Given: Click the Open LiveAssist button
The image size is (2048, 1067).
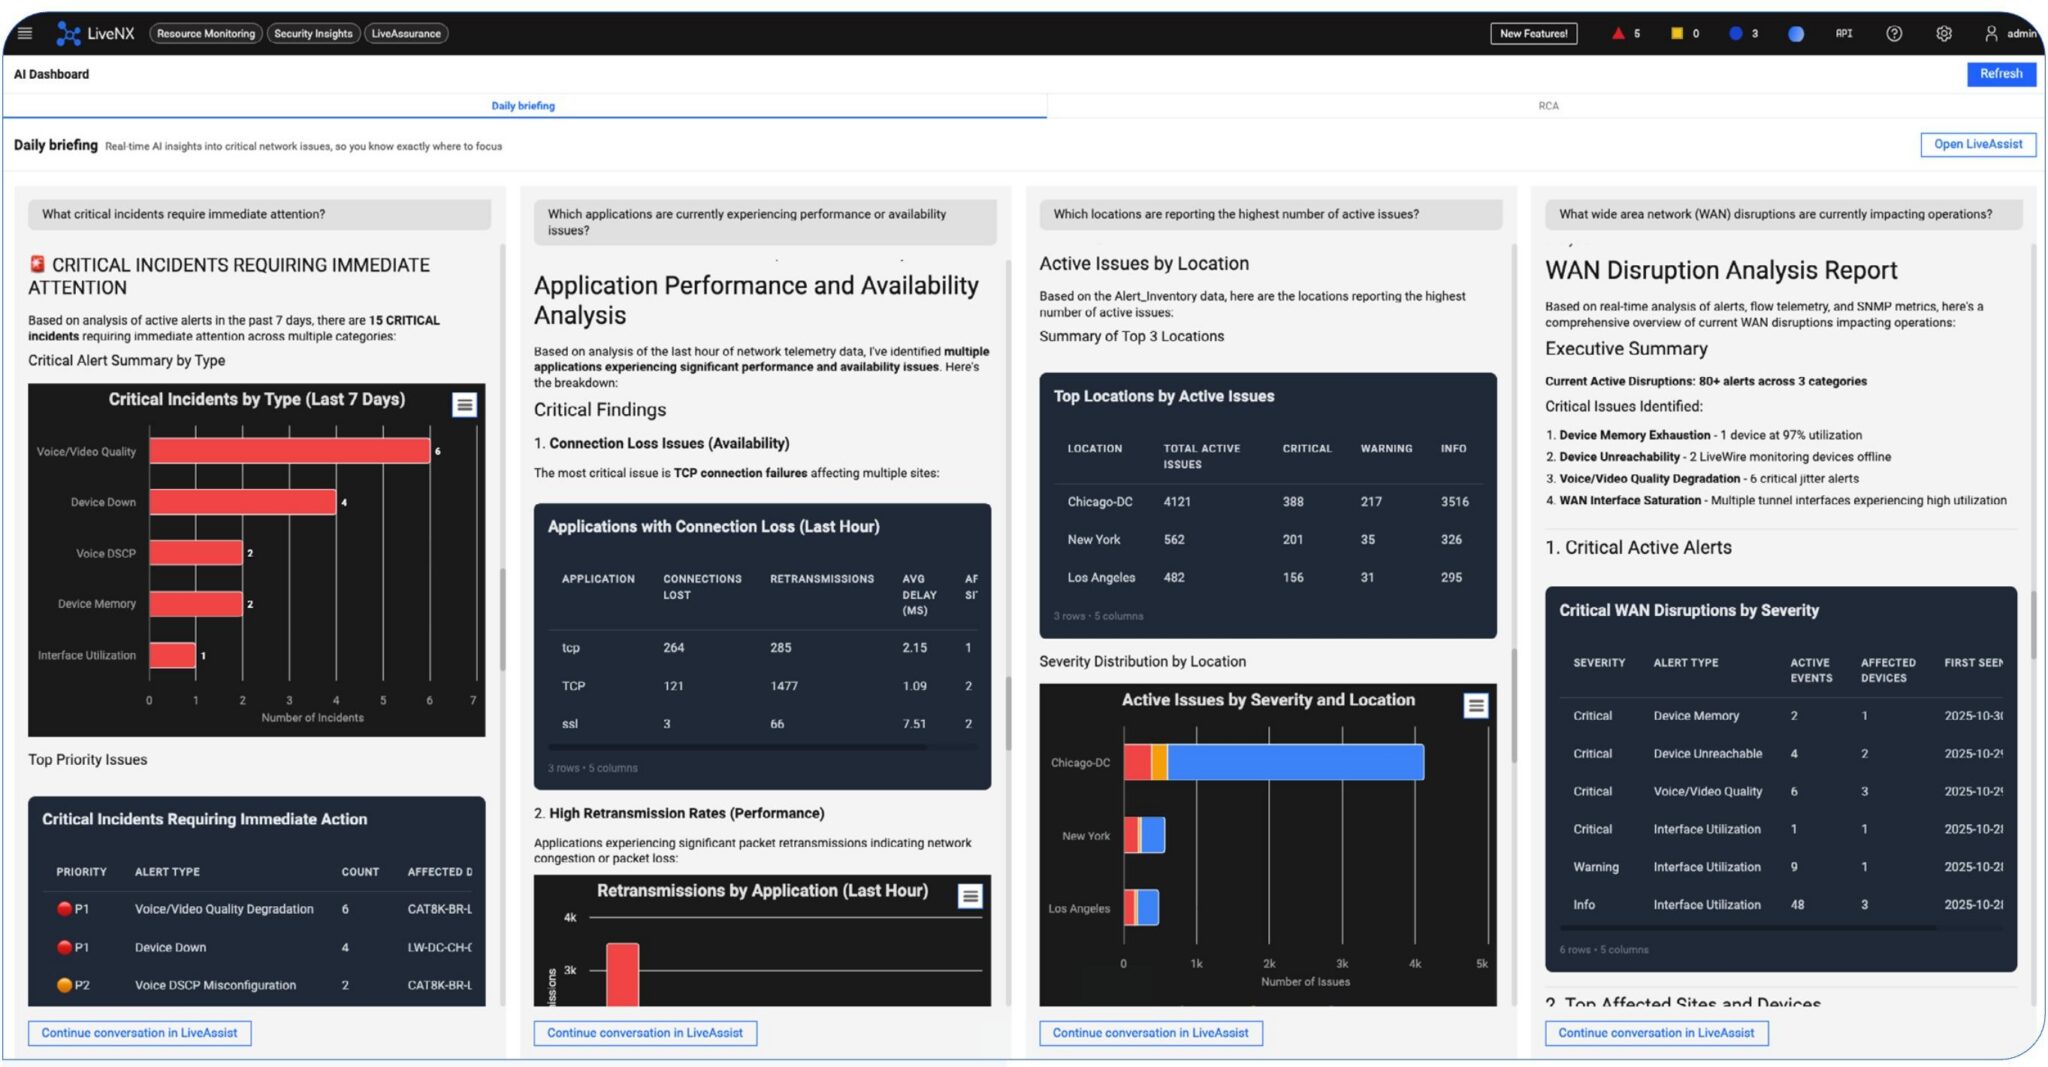Looking at the screenshot, I should (x=1978, y=144).
